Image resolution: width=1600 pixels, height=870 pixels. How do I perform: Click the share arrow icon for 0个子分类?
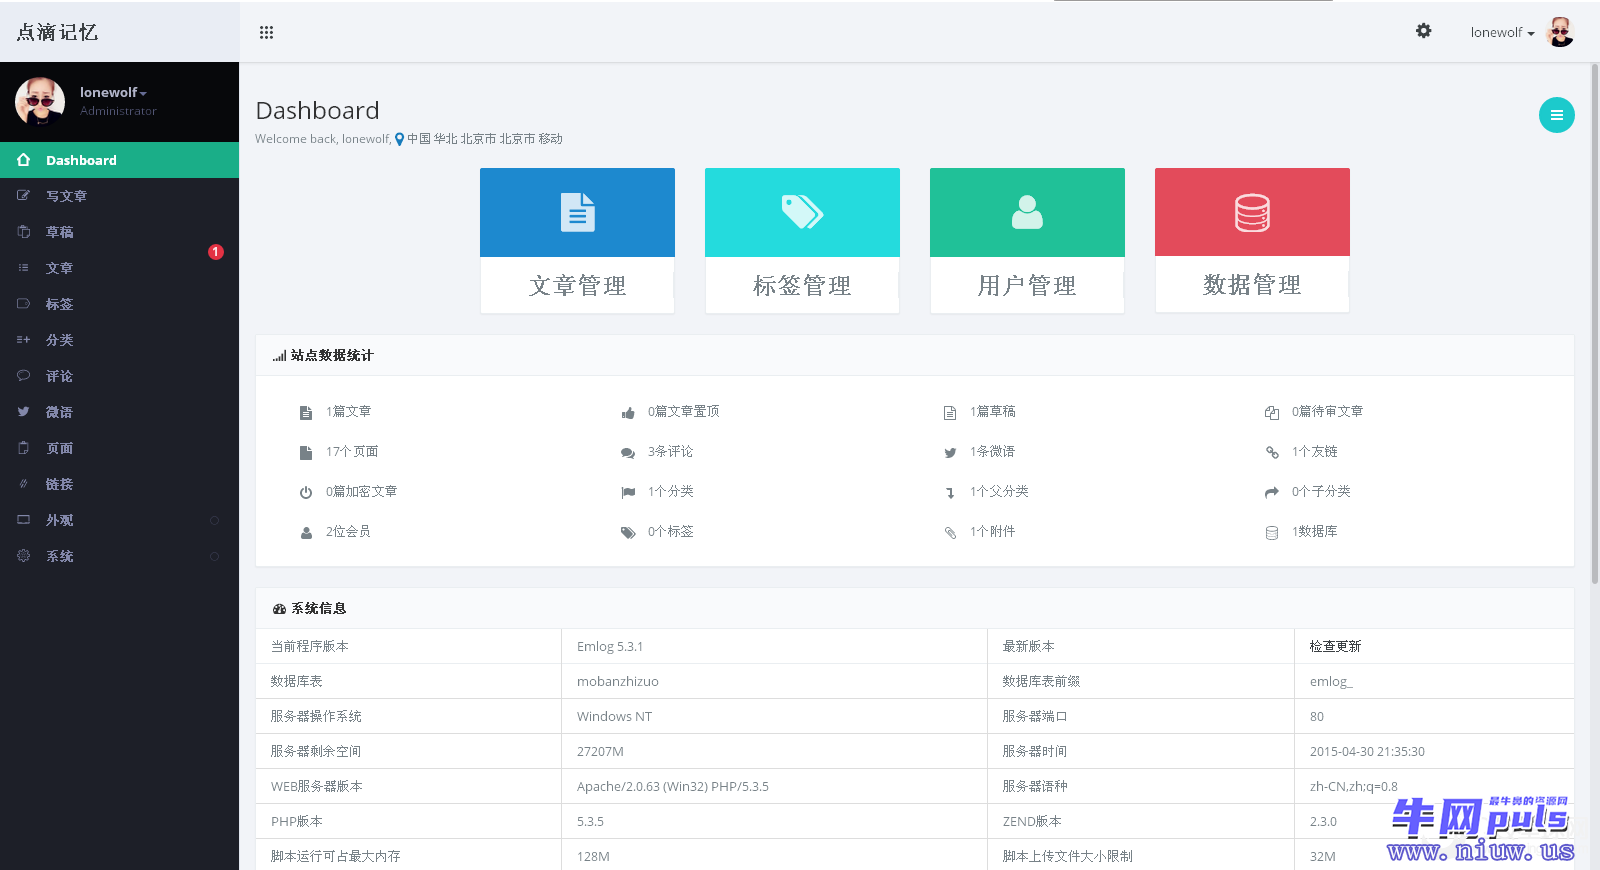[1272, 493]
